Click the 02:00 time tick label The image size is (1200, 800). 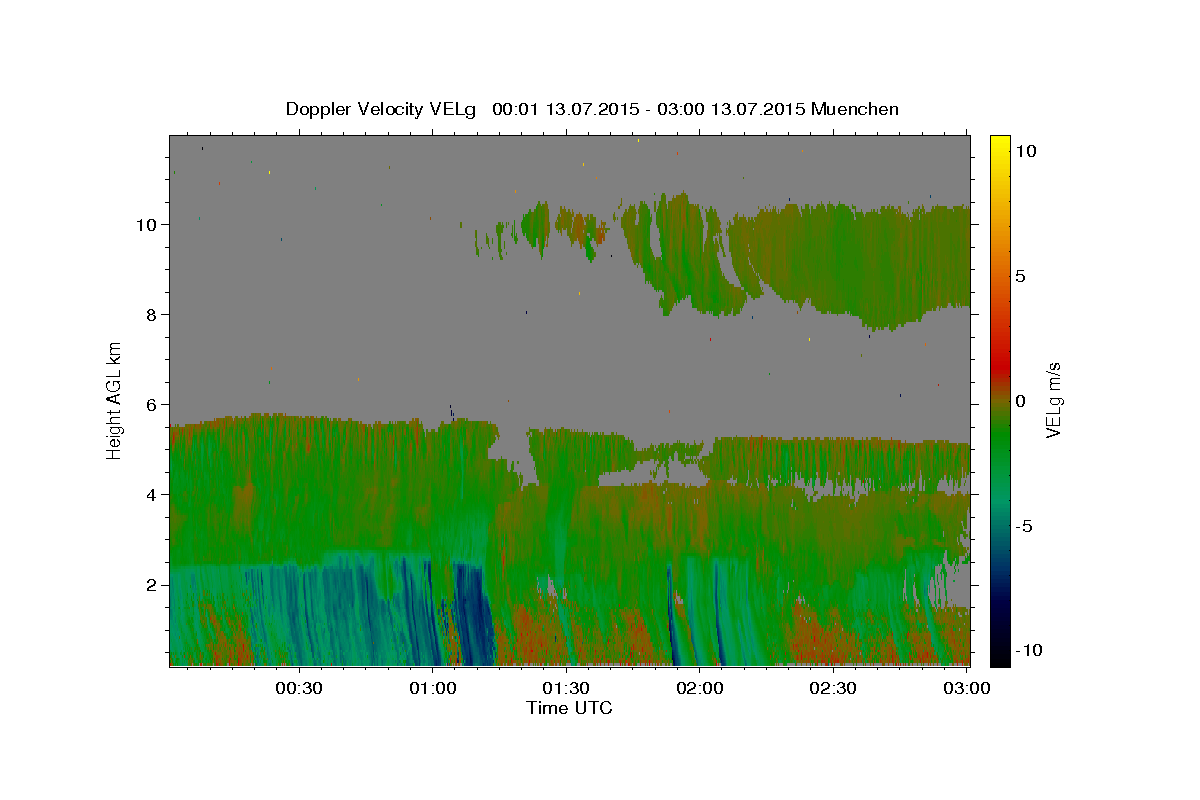point(700,688)
